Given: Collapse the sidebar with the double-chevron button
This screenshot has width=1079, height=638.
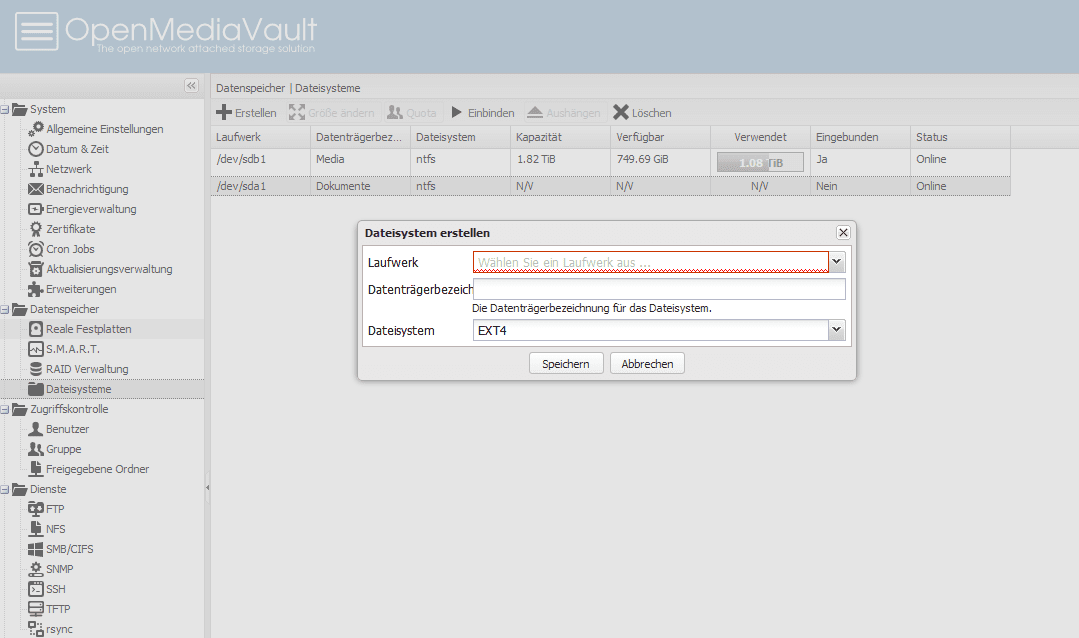Looking at the screenshot, I should 191,85.
